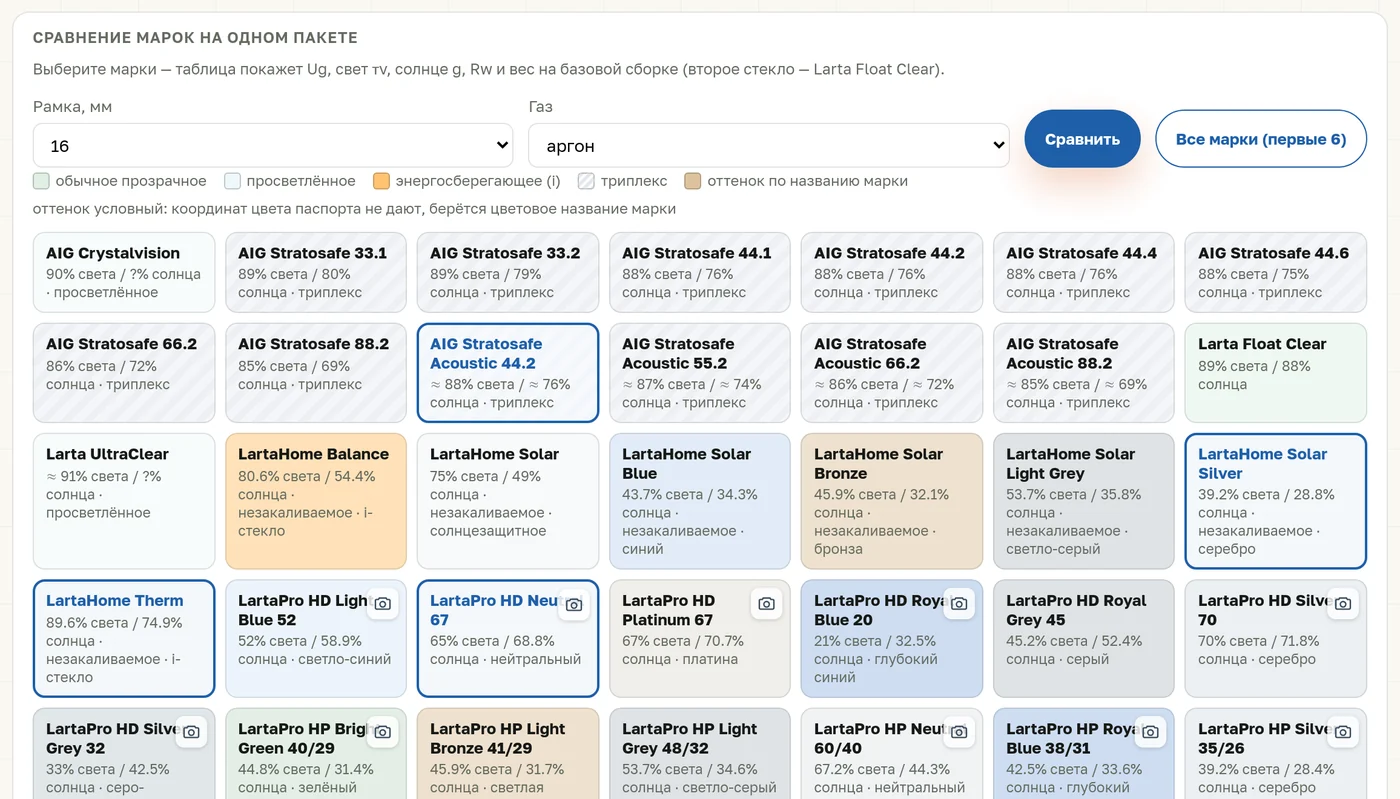This screenshot has height=799, width=1400.
Task: Select the Larta UltraClear card
Action: click(124, 501)
